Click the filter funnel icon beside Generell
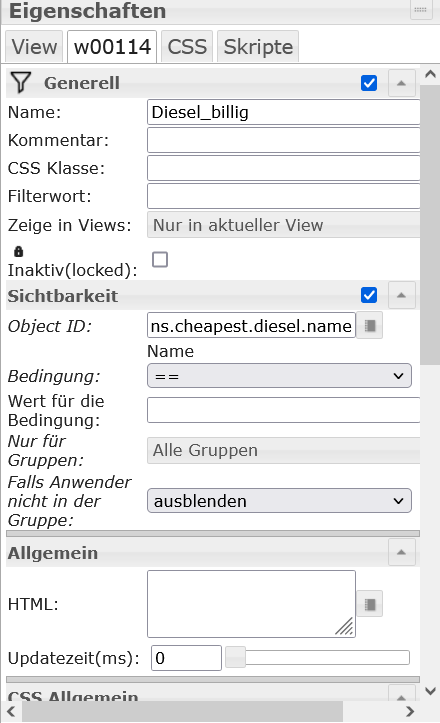This screenshot has width=440, height=723. (21, 83)
